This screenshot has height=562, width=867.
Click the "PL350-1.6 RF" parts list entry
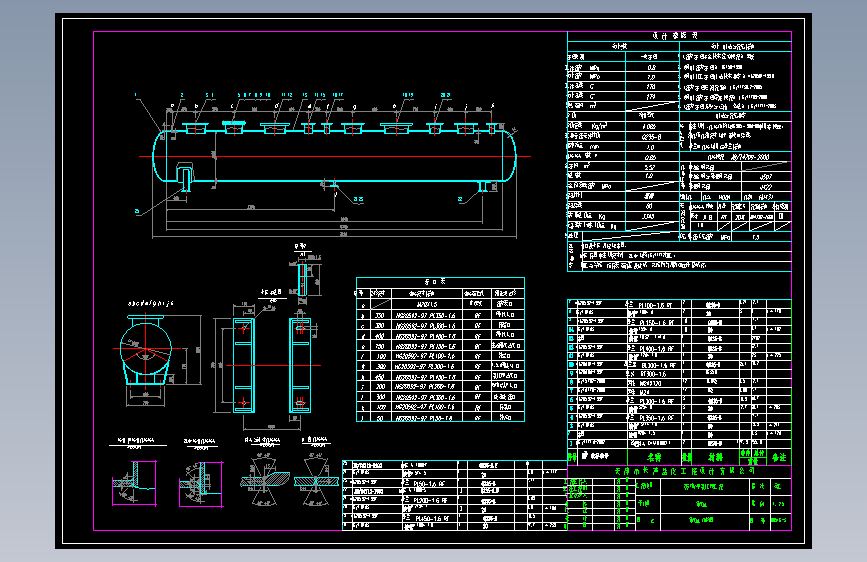point(657,418)
